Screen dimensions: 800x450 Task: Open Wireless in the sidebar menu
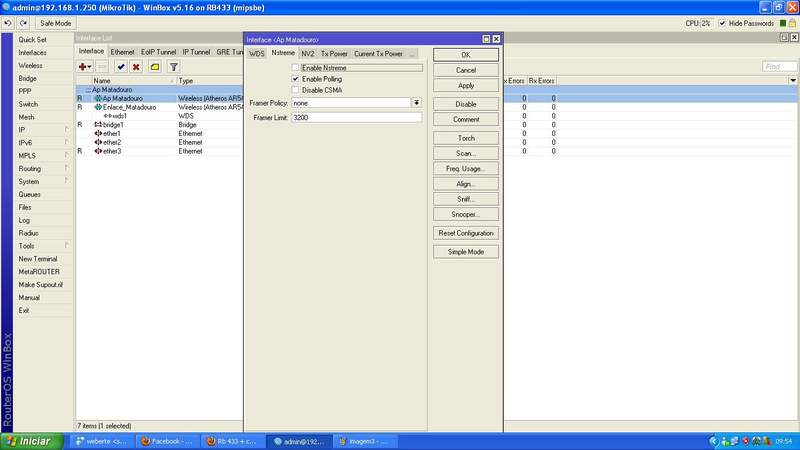(x=31, y=66)
